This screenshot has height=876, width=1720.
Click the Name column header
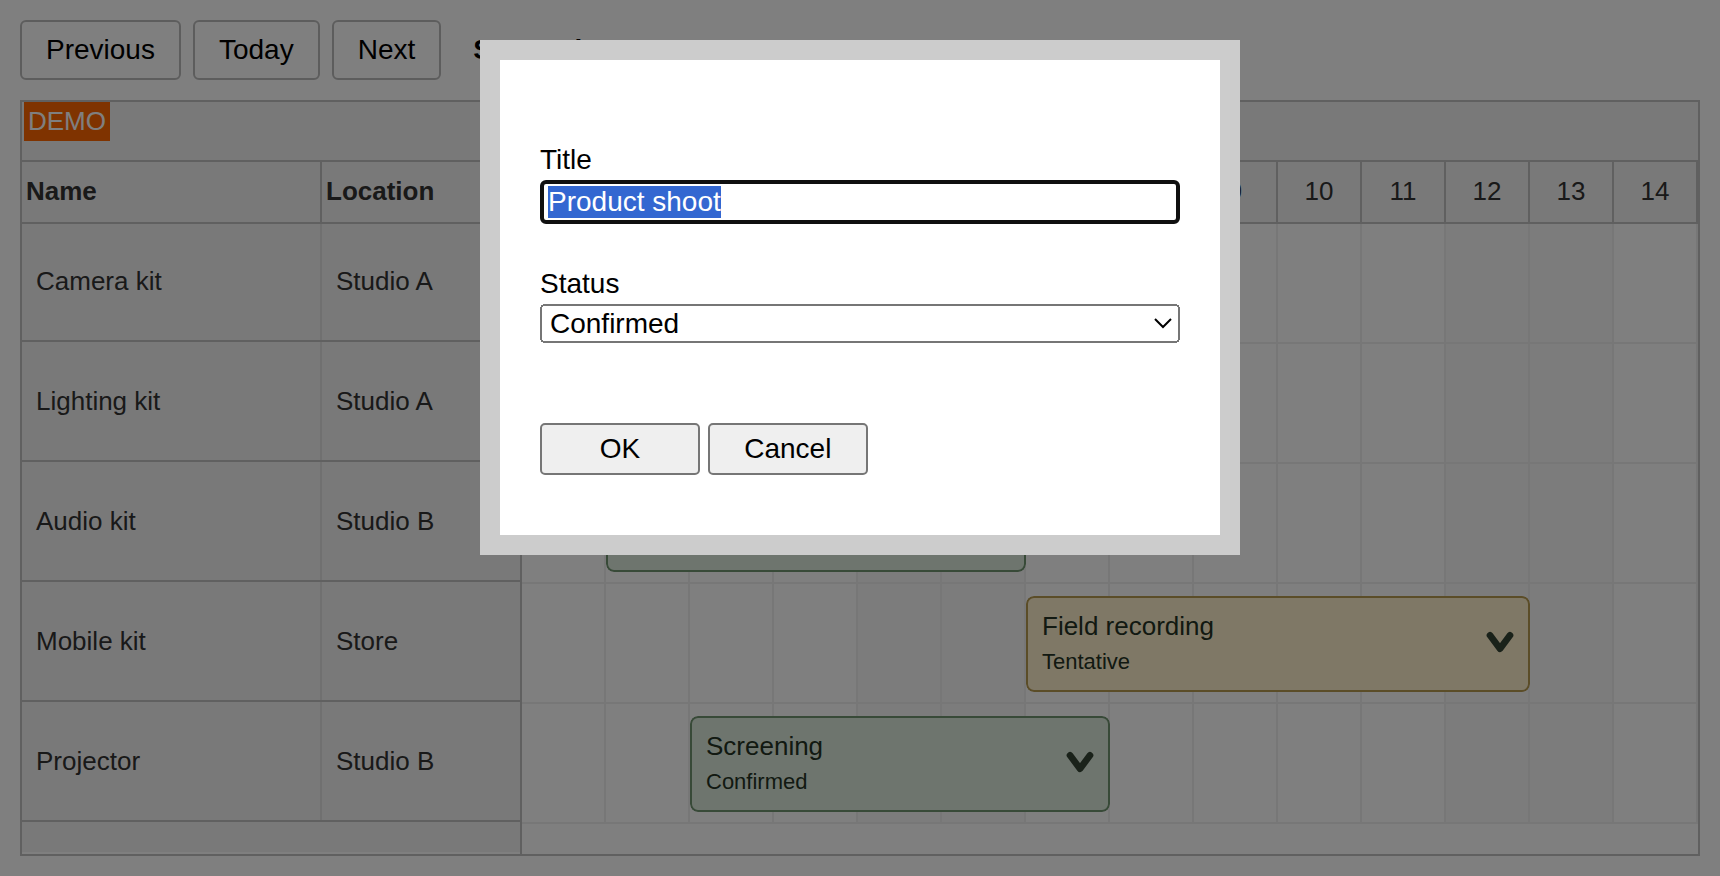tap(171, 192)
